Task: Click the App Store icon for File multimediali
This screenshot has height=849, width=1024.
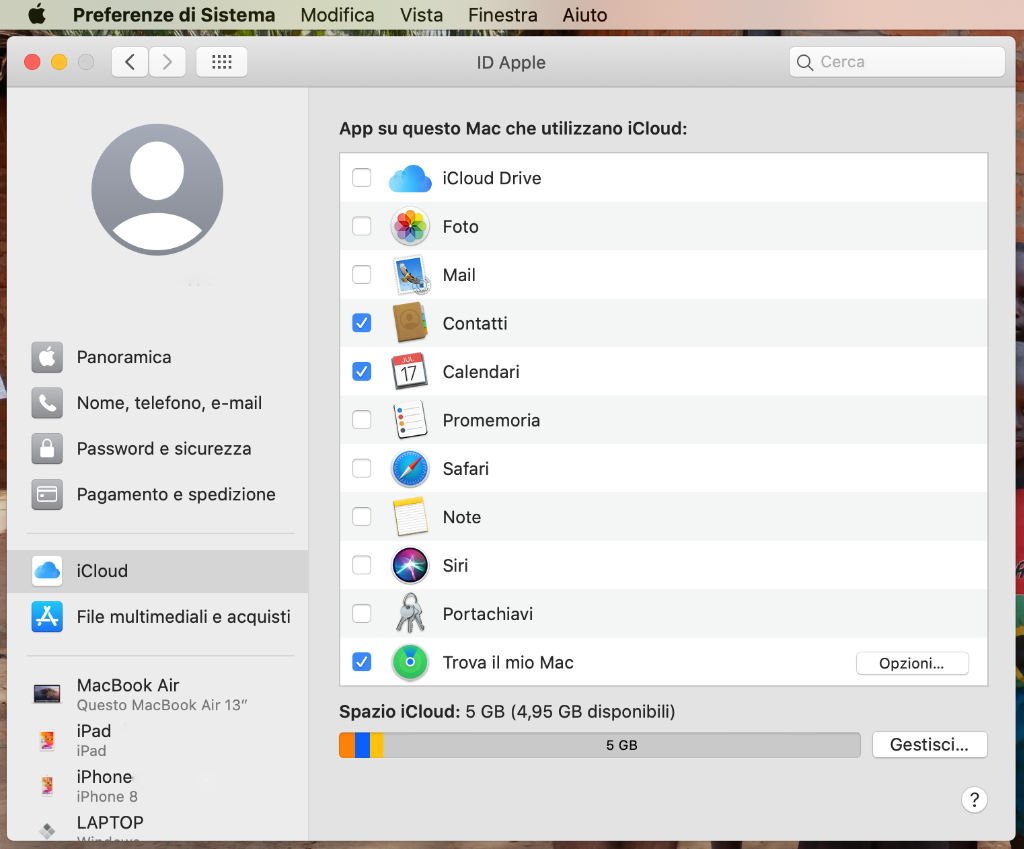Action: (47, 617)
